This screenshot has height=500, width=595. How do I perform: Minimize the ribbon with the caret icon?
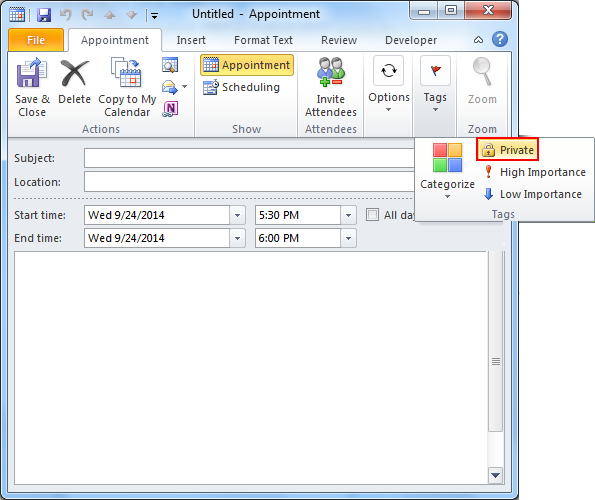[x=479, y=39]
